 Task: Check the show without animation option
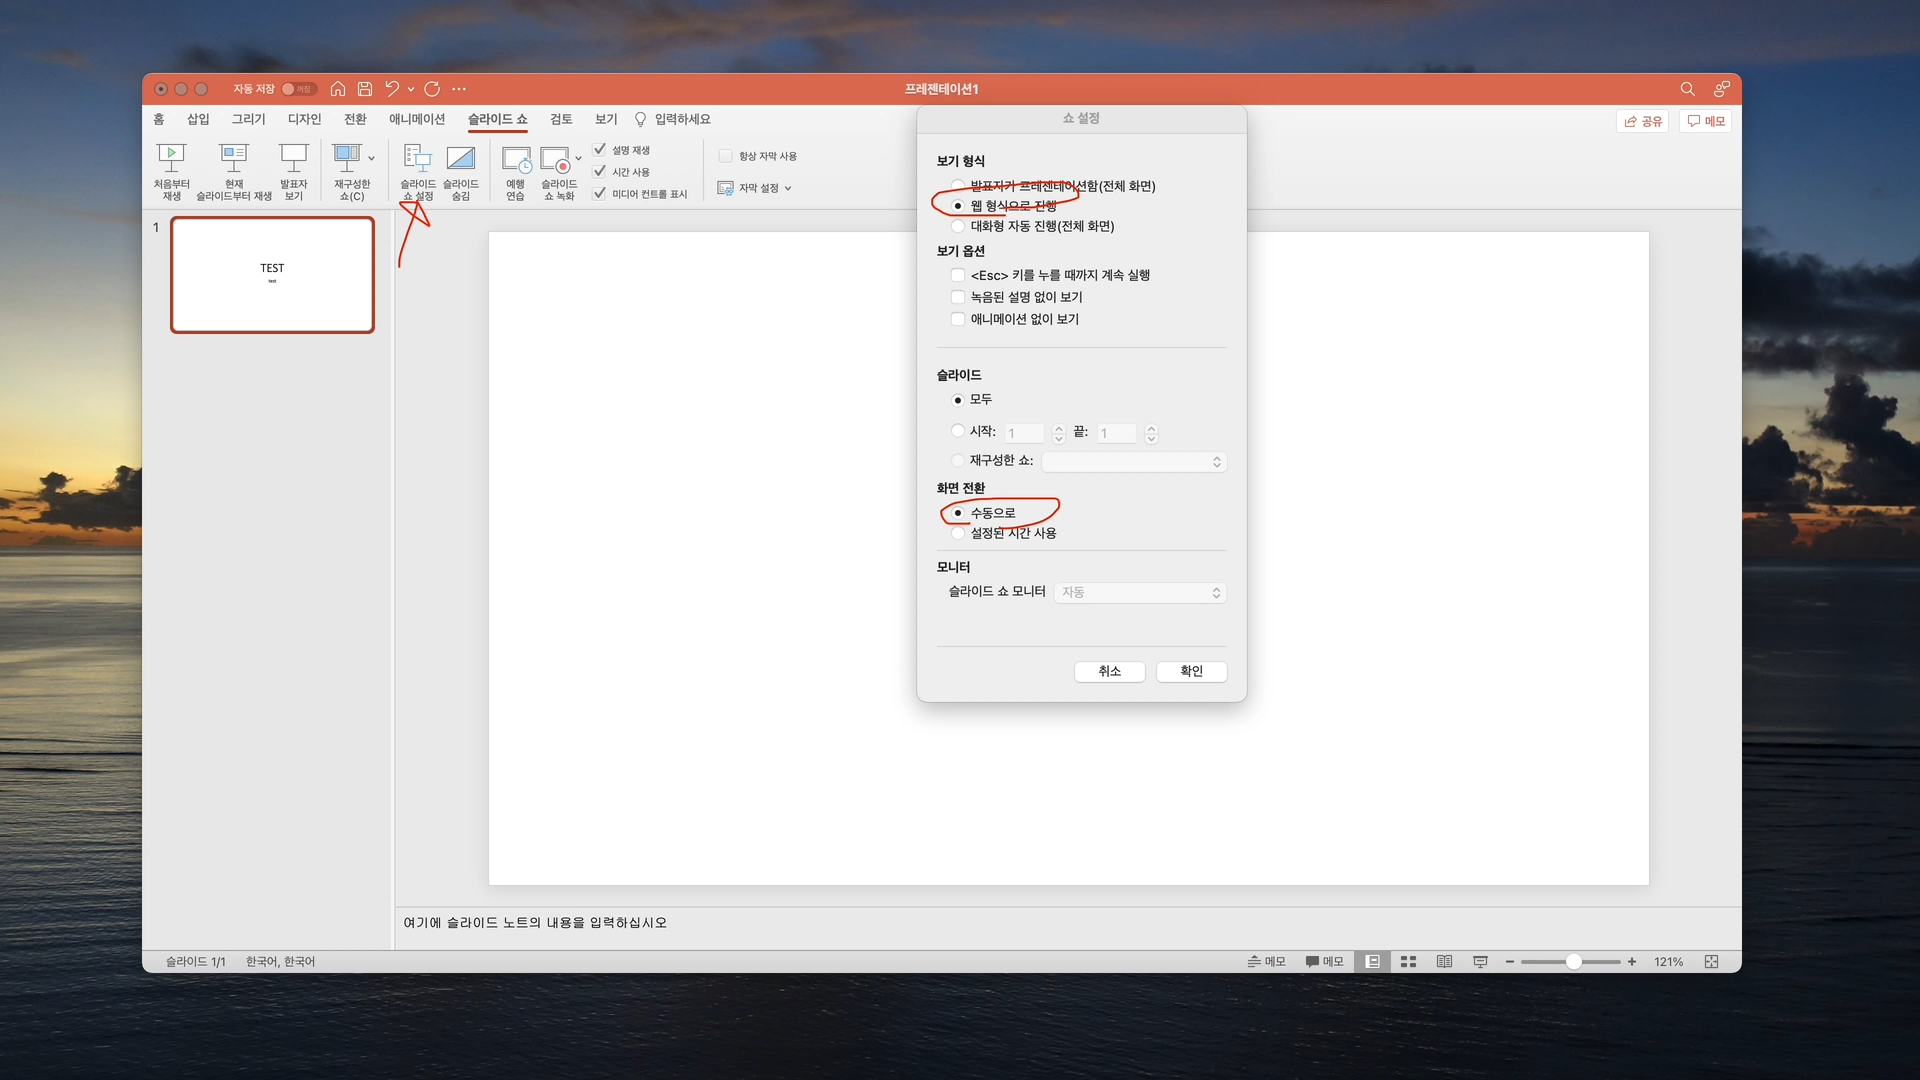click(x=958, y=319)
